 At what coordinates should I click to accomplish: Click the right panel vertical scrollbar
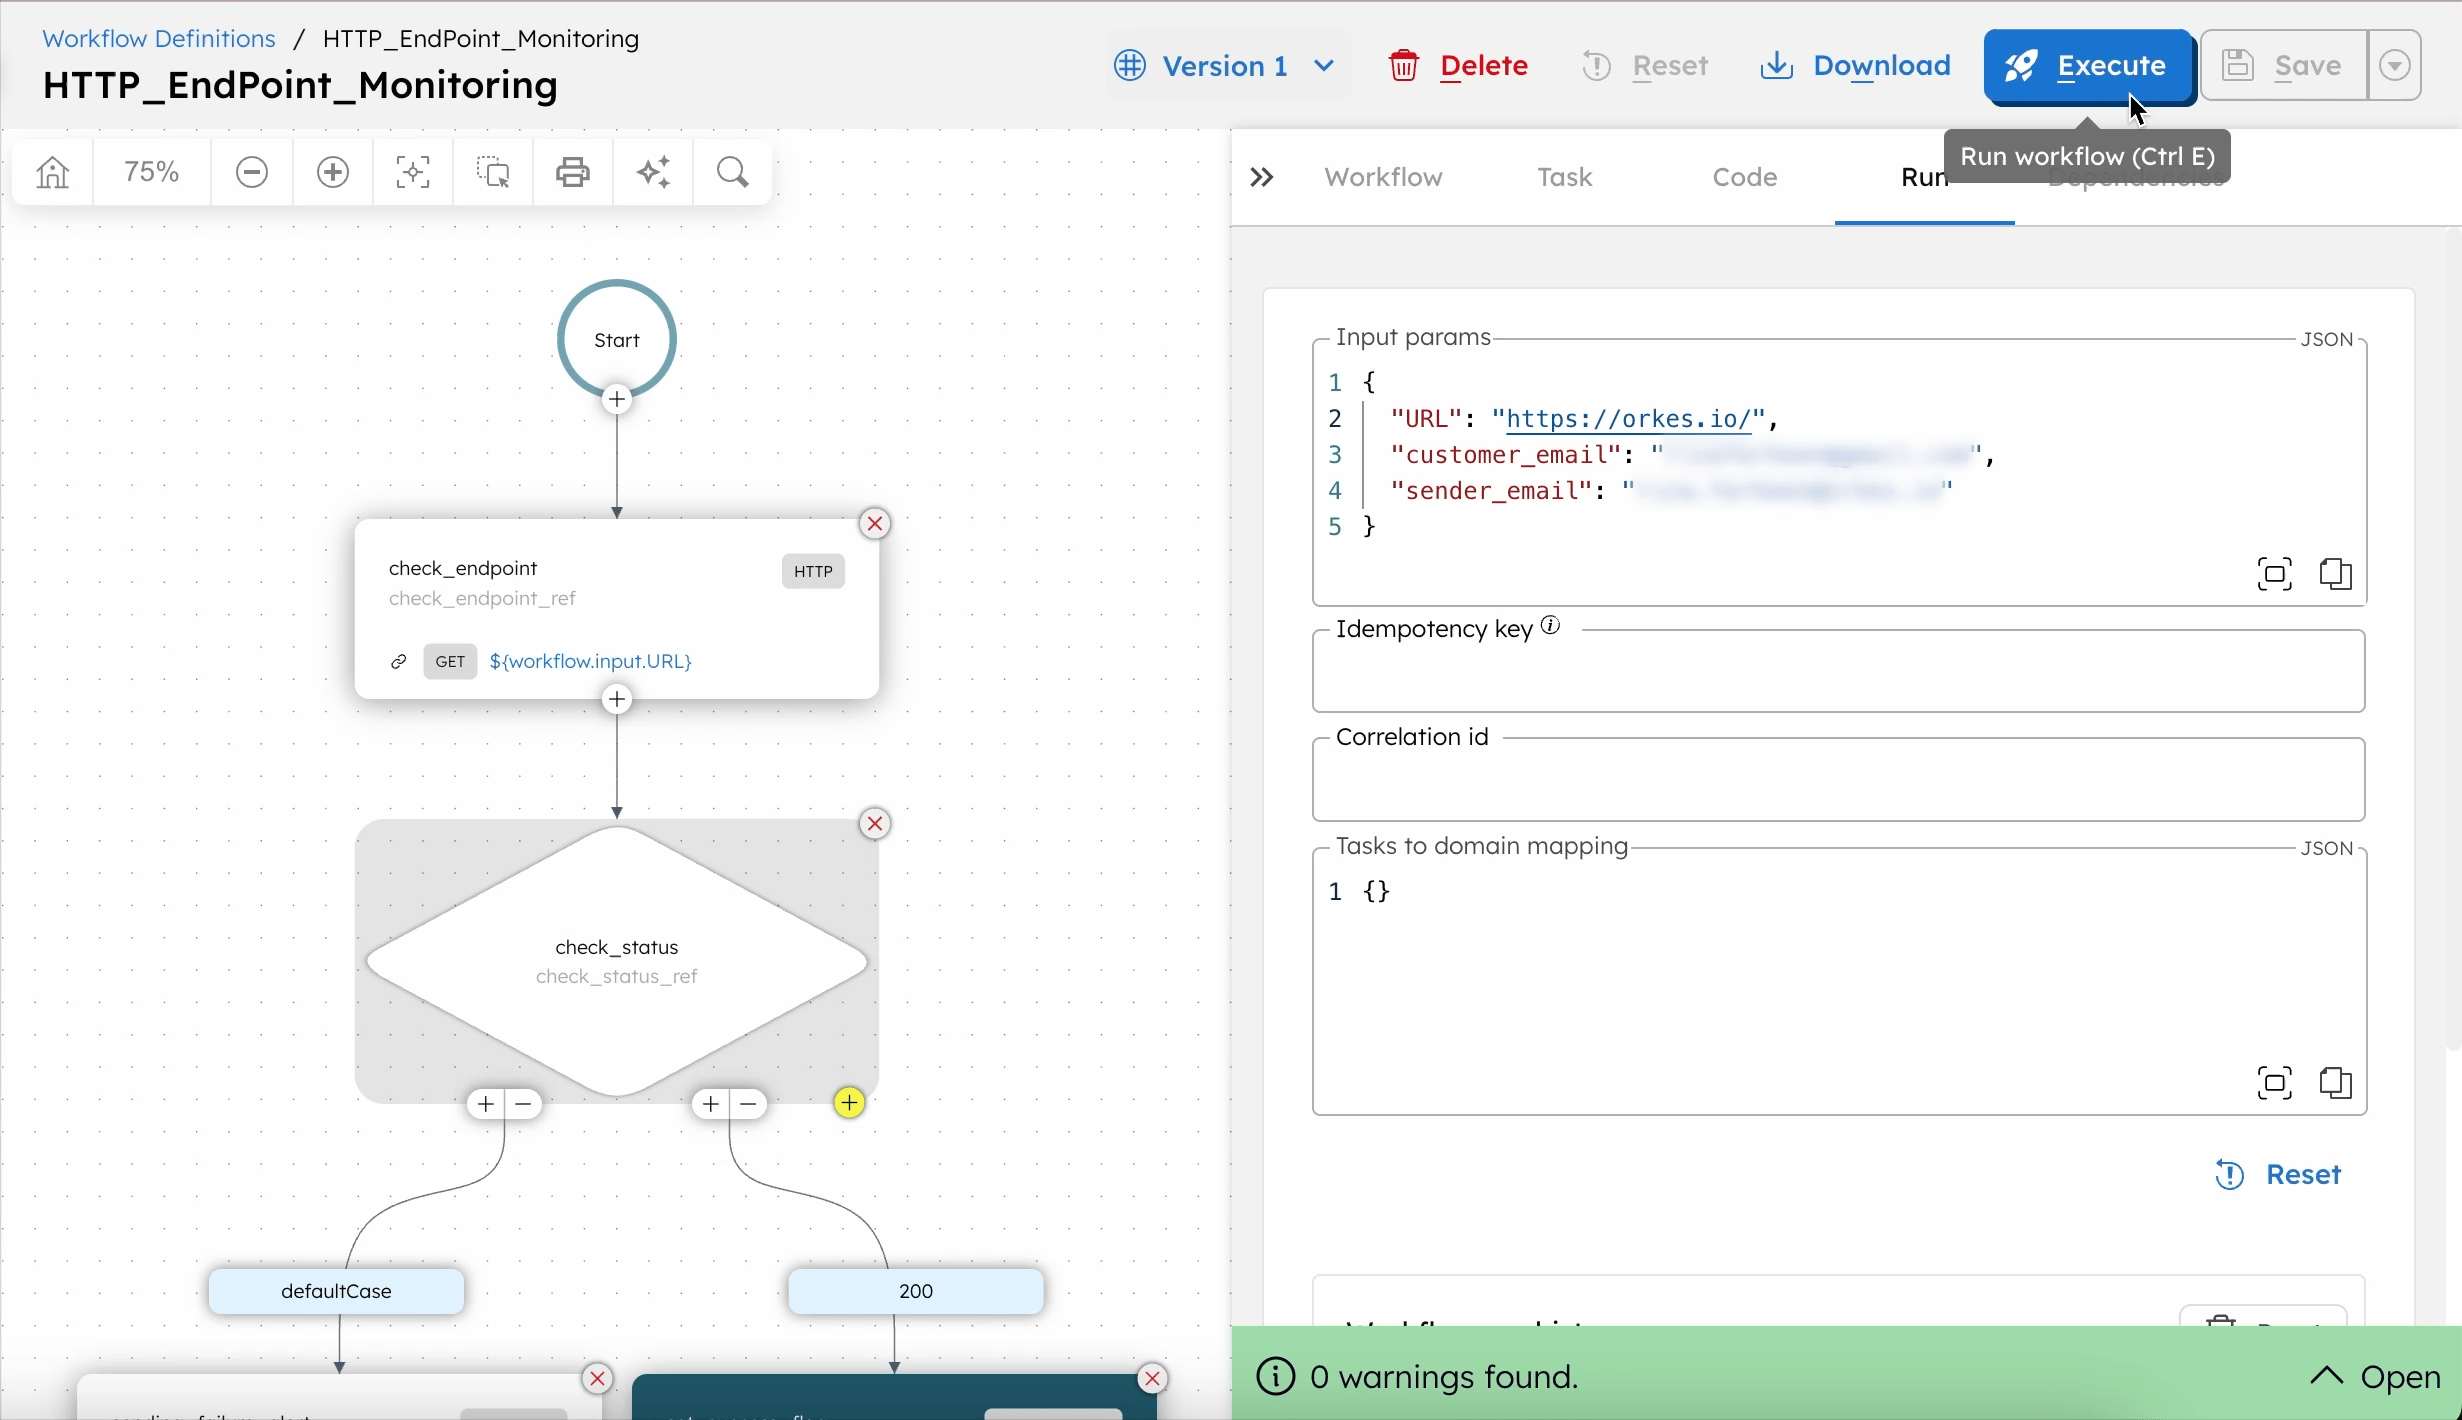(x=2452, y=640)
